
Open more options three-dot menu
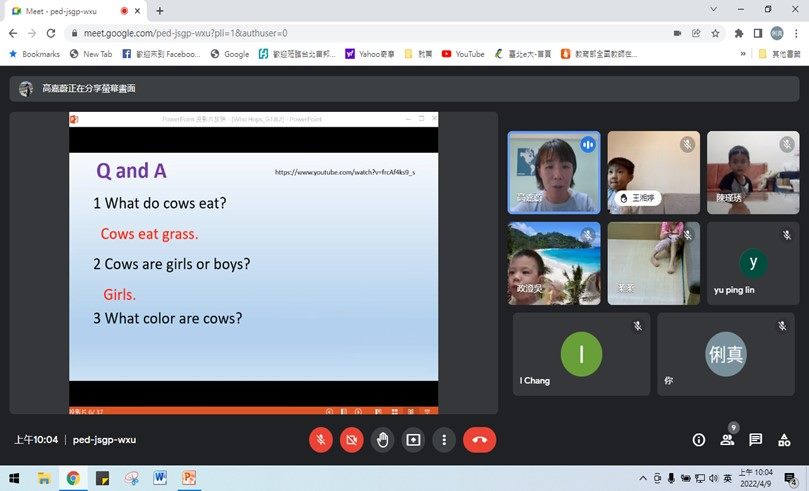click(x=444, y=440)
